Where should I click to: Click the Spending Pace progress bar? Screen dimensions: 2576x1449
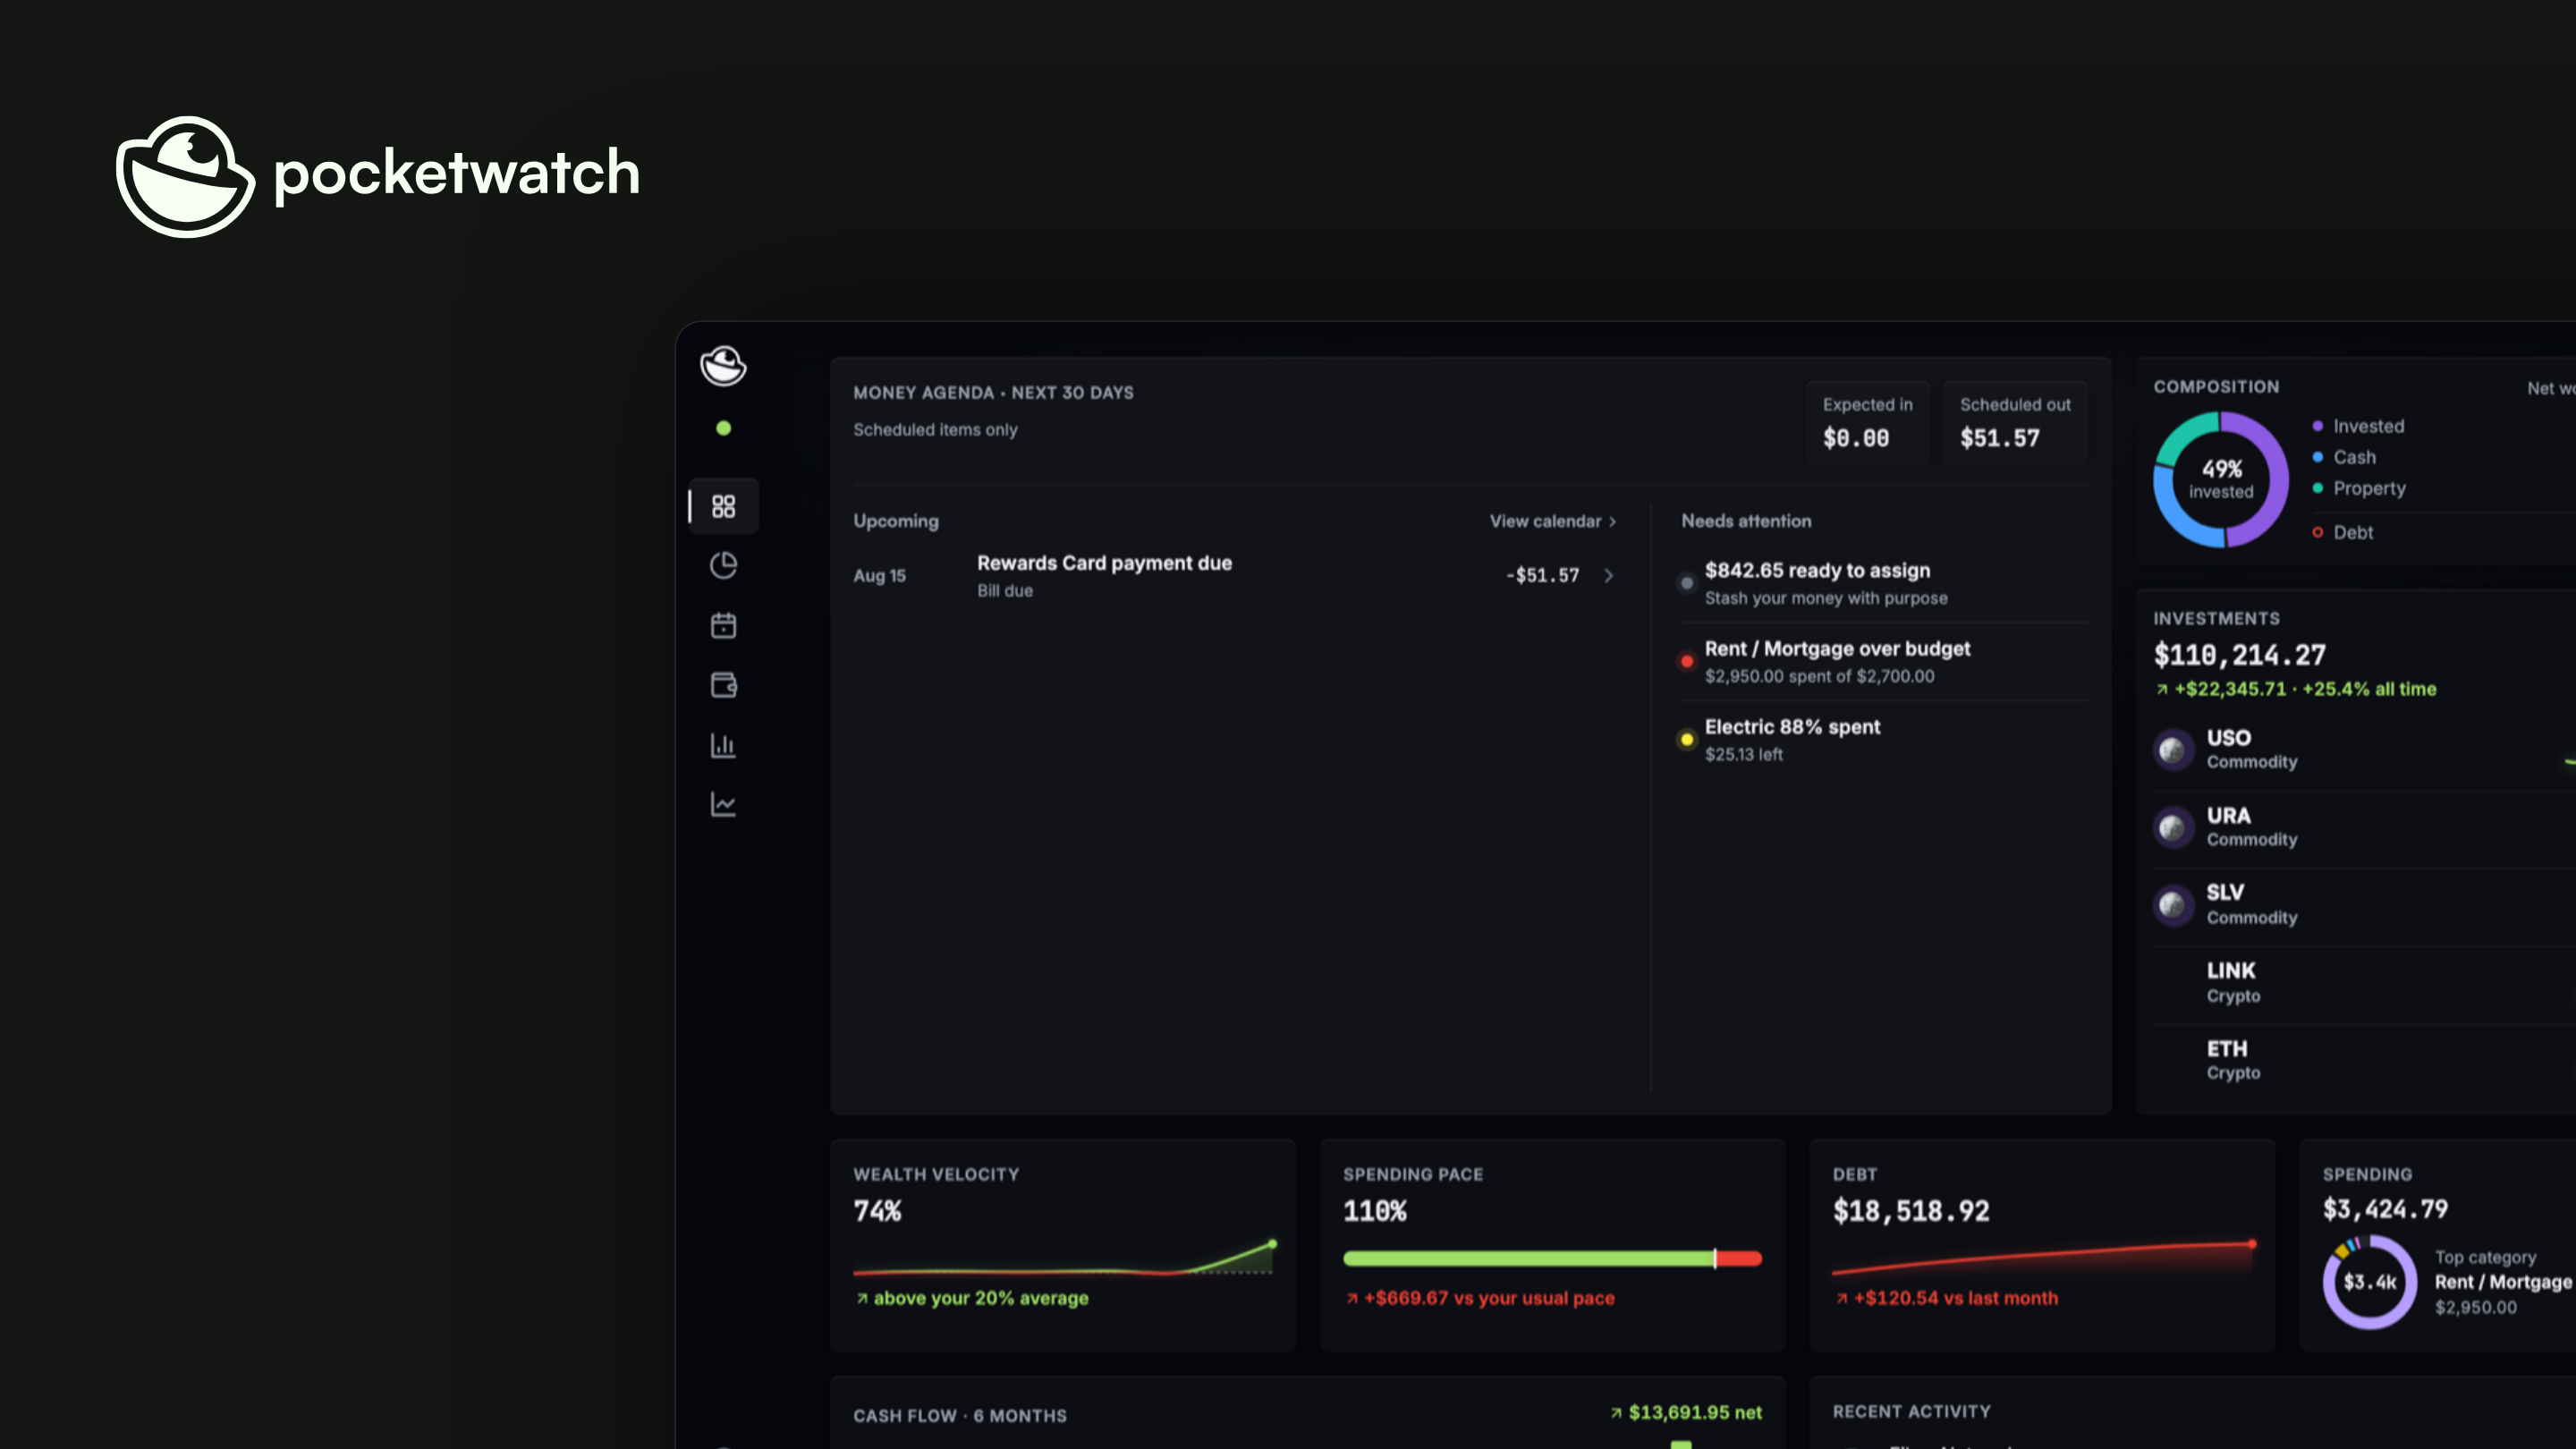(x=1552, y=1259)
